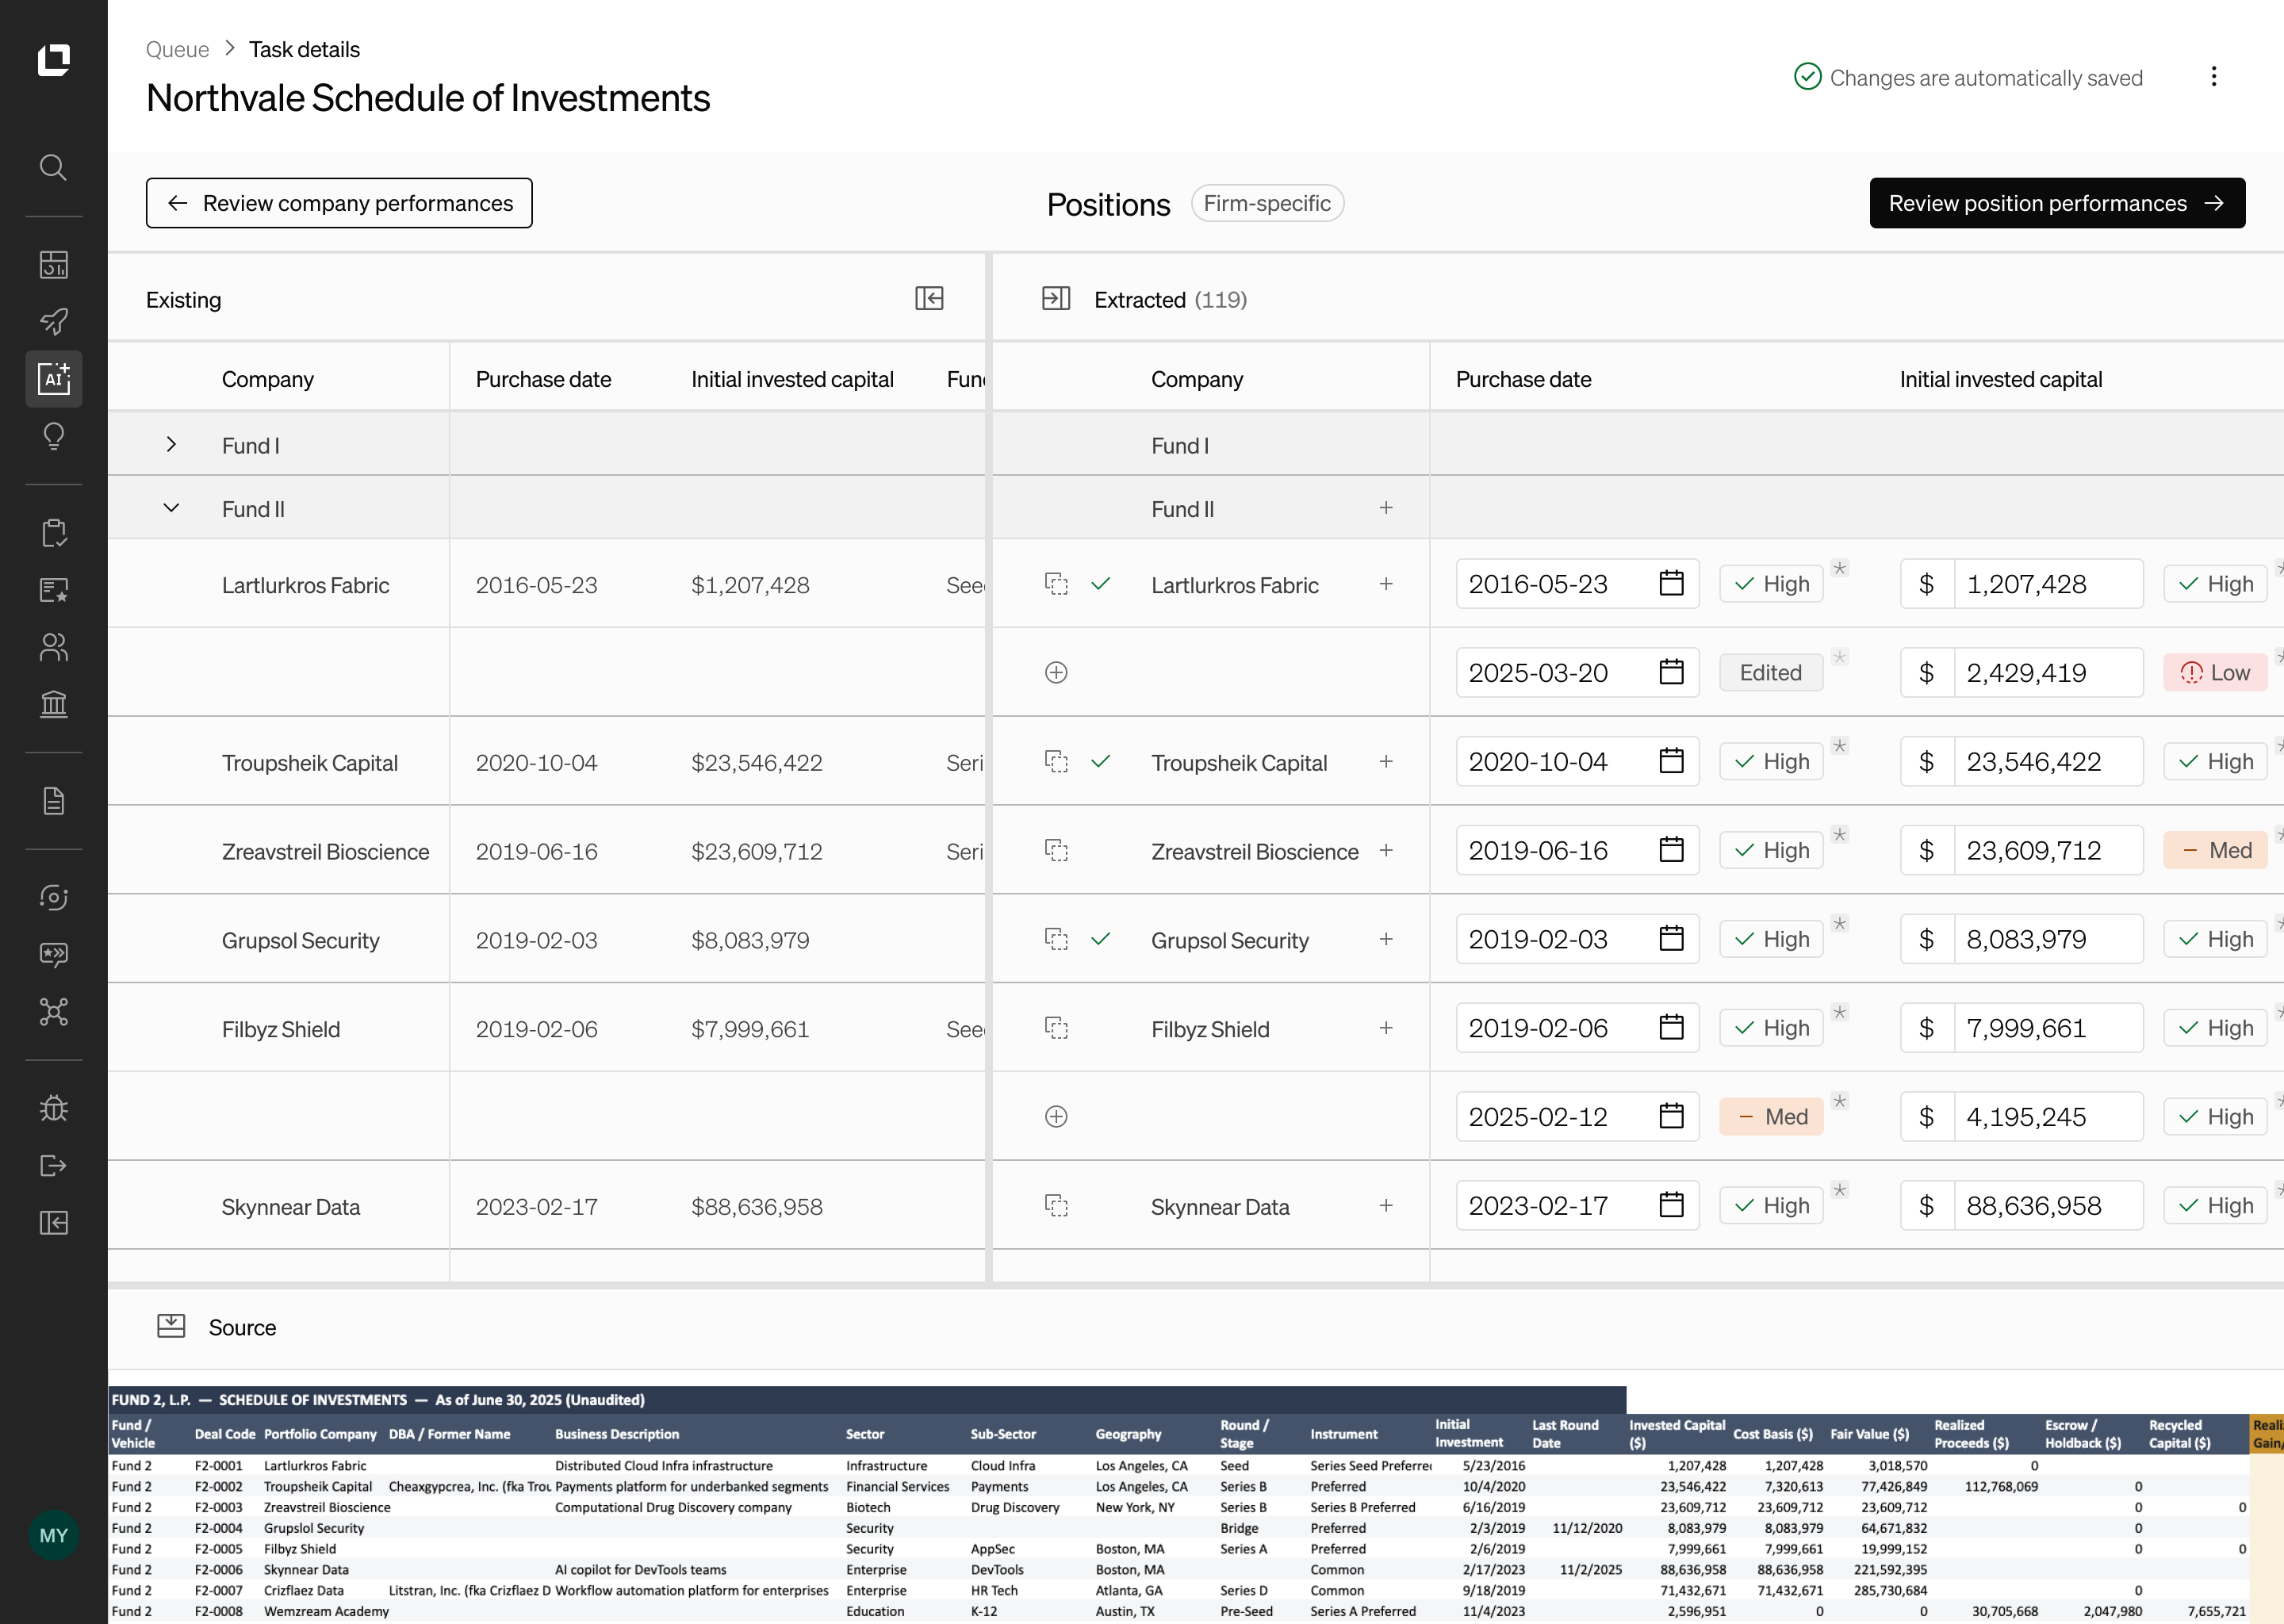This screenshot has height=1624, width=2284.
Task: Collapse the Fund II row
Action: (x=171, y=508)
